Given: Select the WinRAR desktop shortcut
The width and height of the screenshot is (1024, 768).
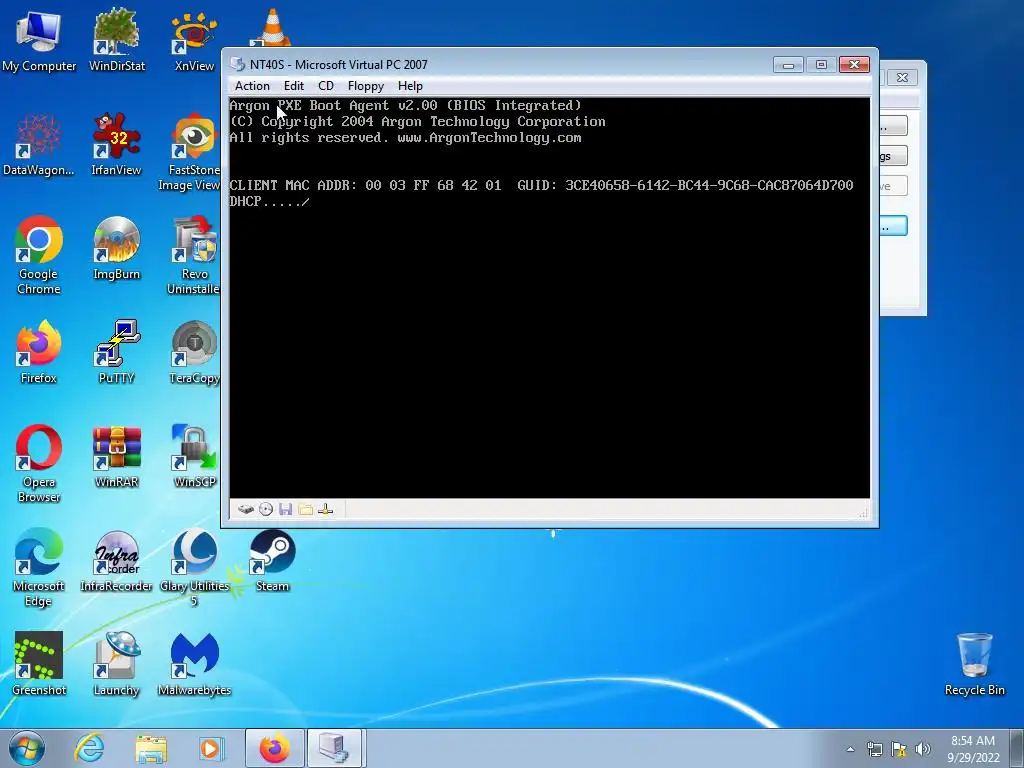Looking at the screenshot, I should (x=116, y=456).
